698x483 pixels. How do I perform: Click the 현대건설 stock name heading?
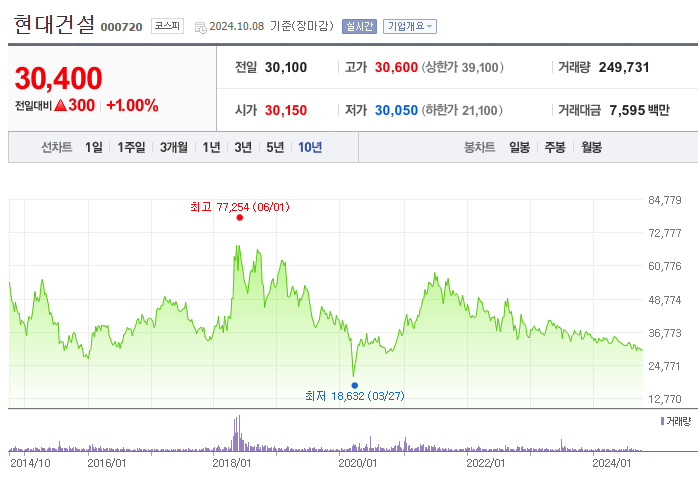click(x=54, y=24)
